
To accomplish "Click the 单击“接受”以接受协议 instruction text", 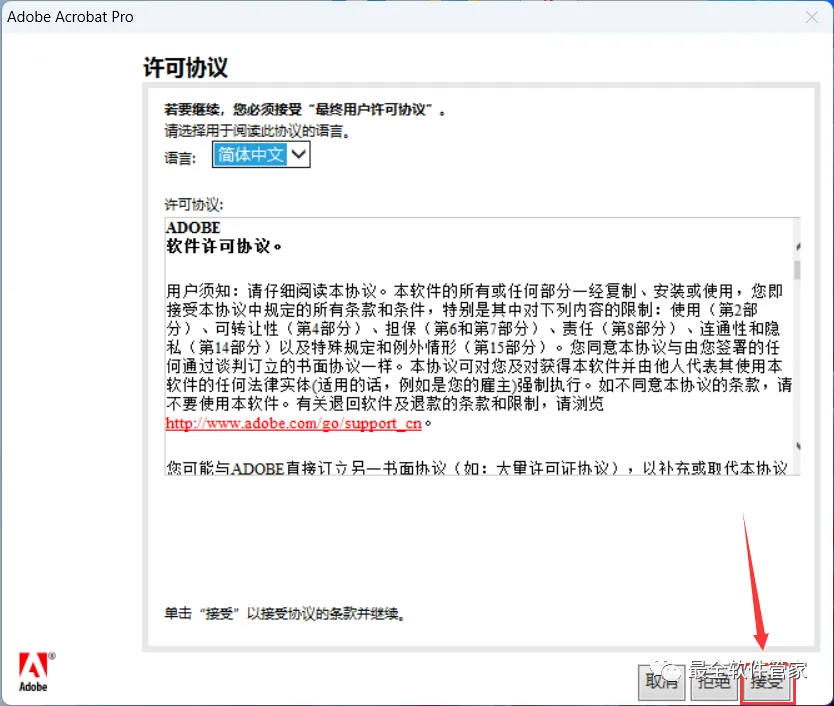I will click(285, 613).
